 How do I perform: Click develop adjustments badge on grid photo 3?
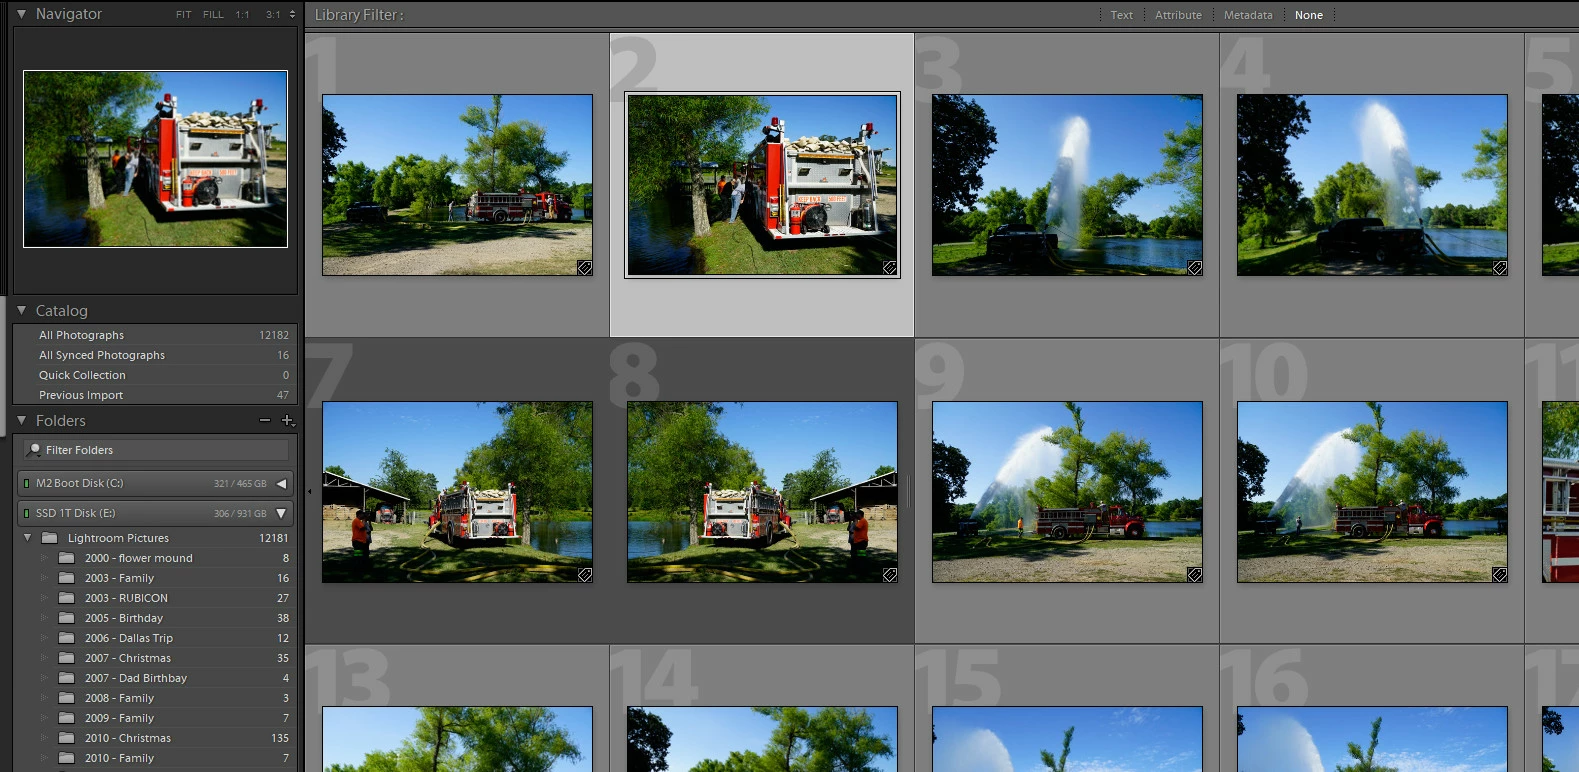coord(1195,268)
